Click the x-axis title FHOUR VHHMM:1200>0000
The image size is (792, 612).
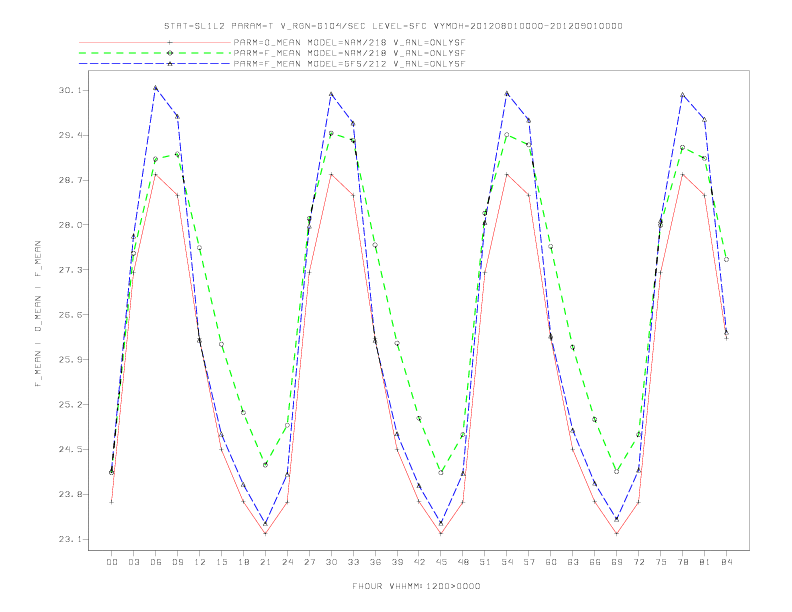[416, 586]
